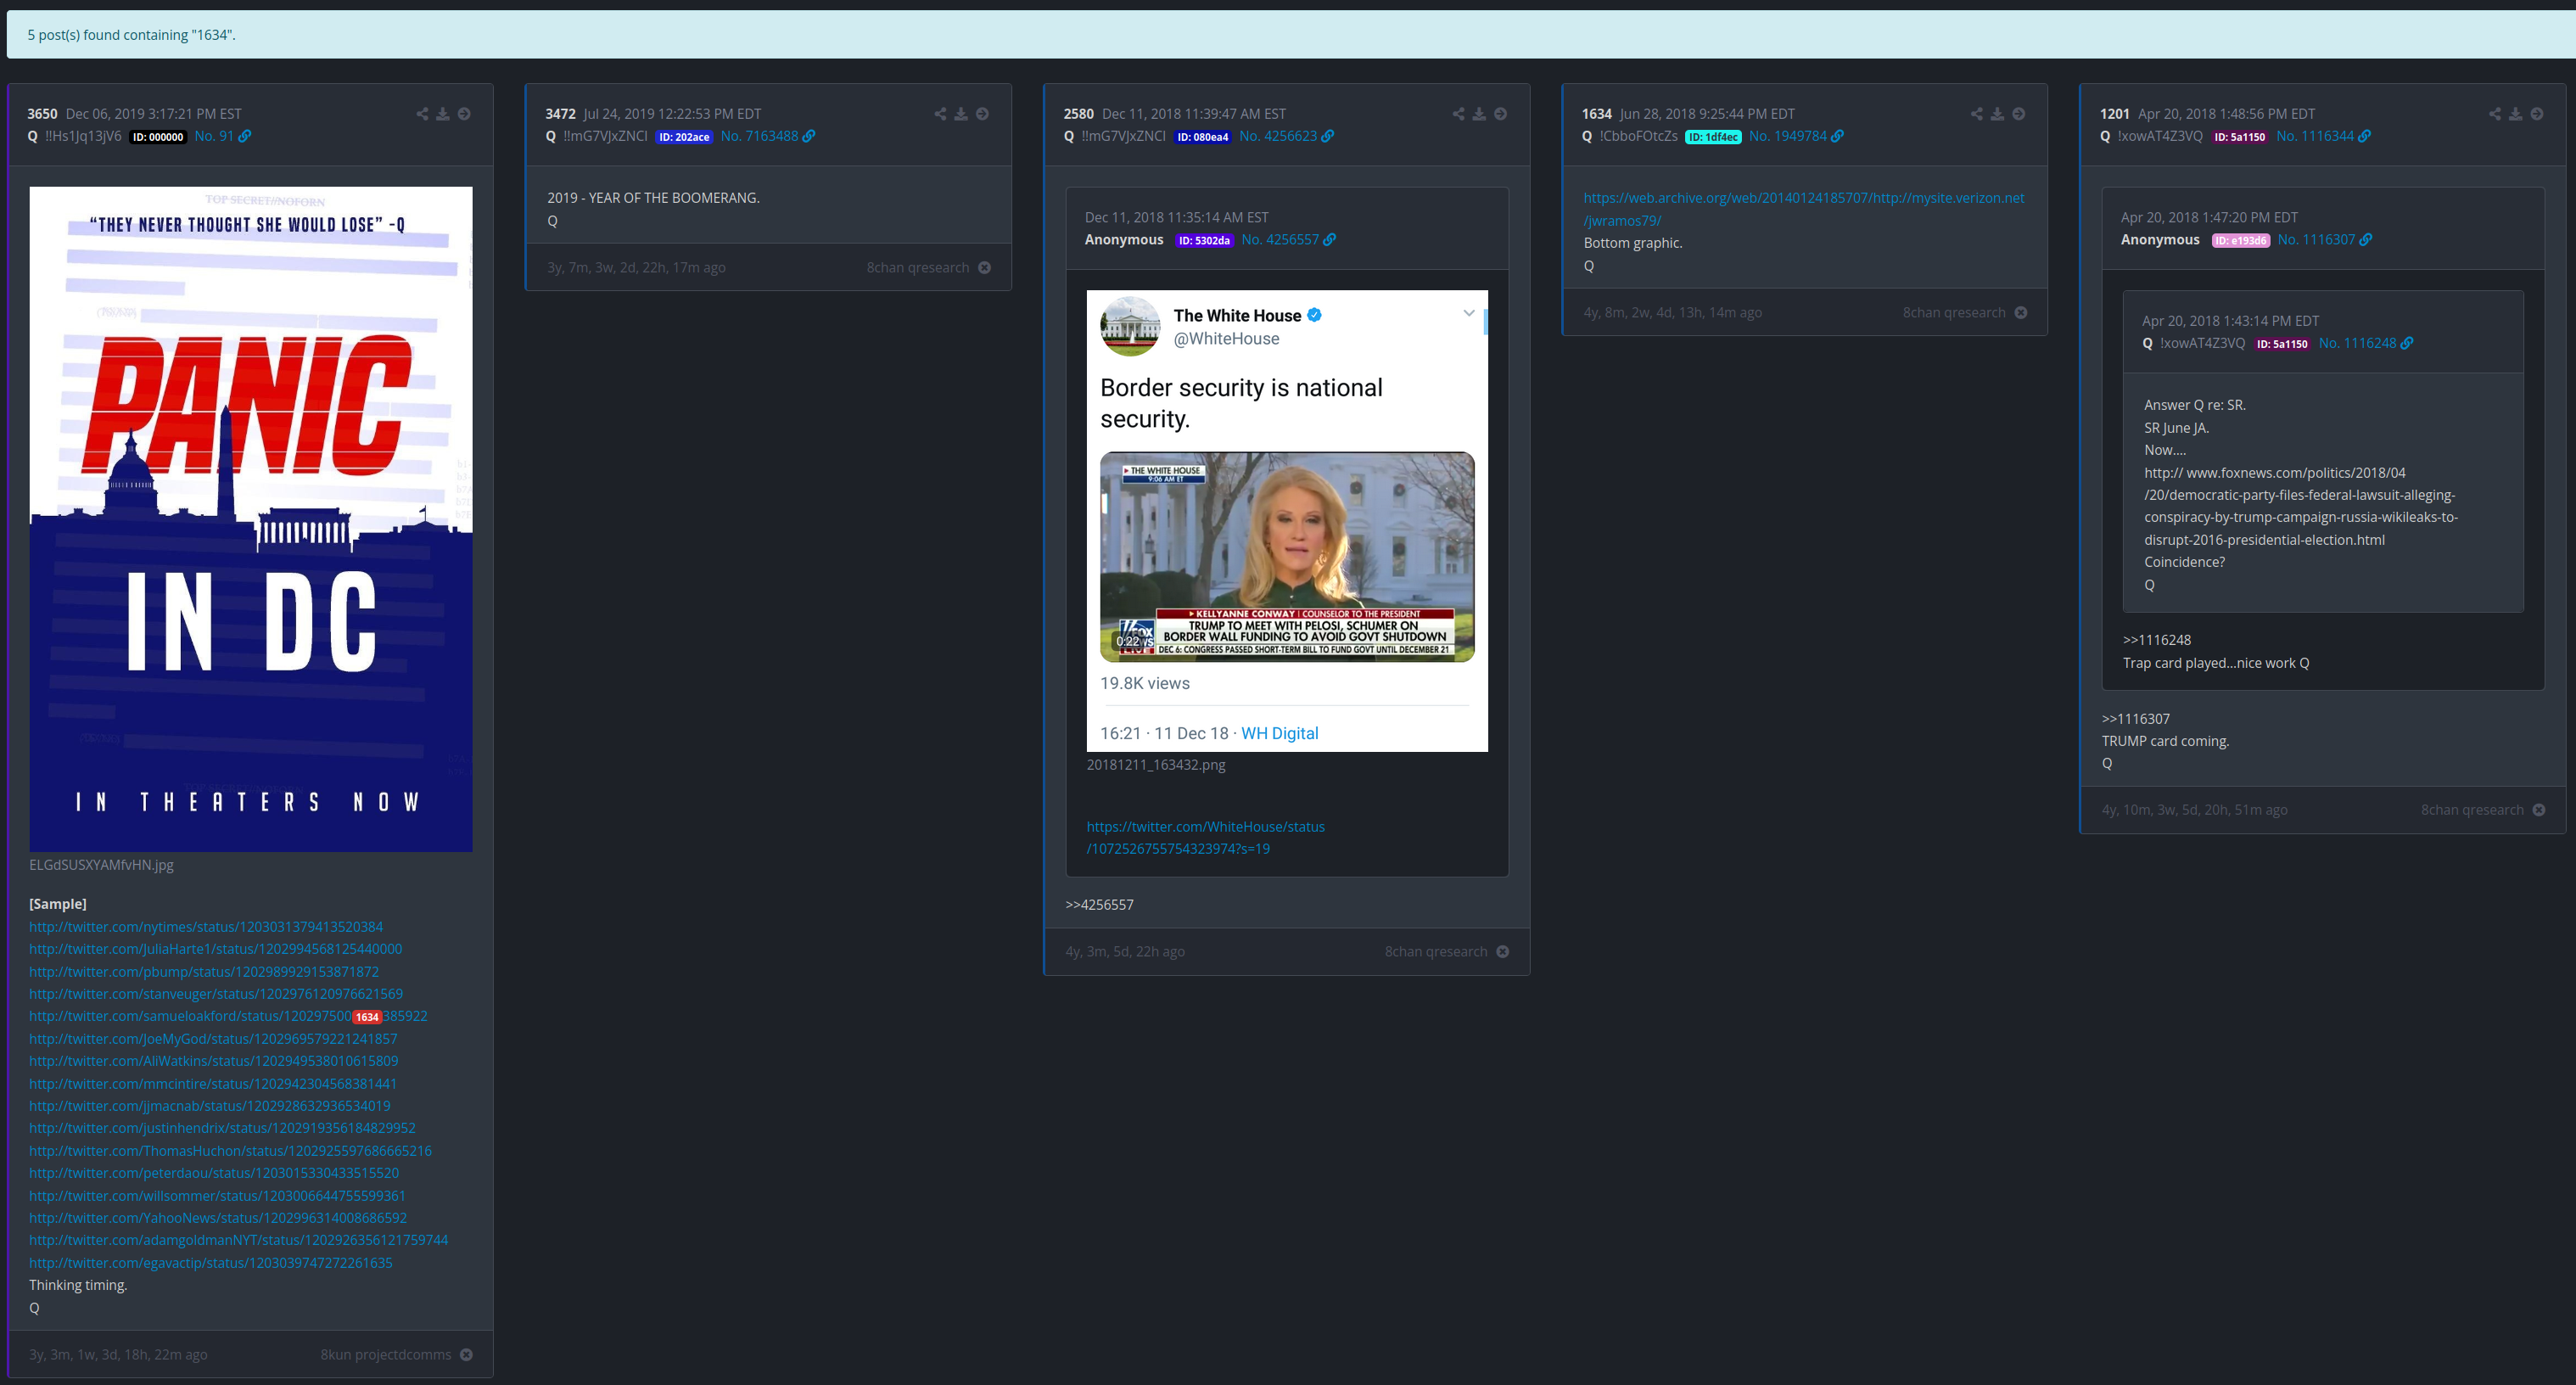This screenshot has width=2576, height=1385.
Task: Open adamgoldmanNYT twitter status link
Action: (238, 1240)
